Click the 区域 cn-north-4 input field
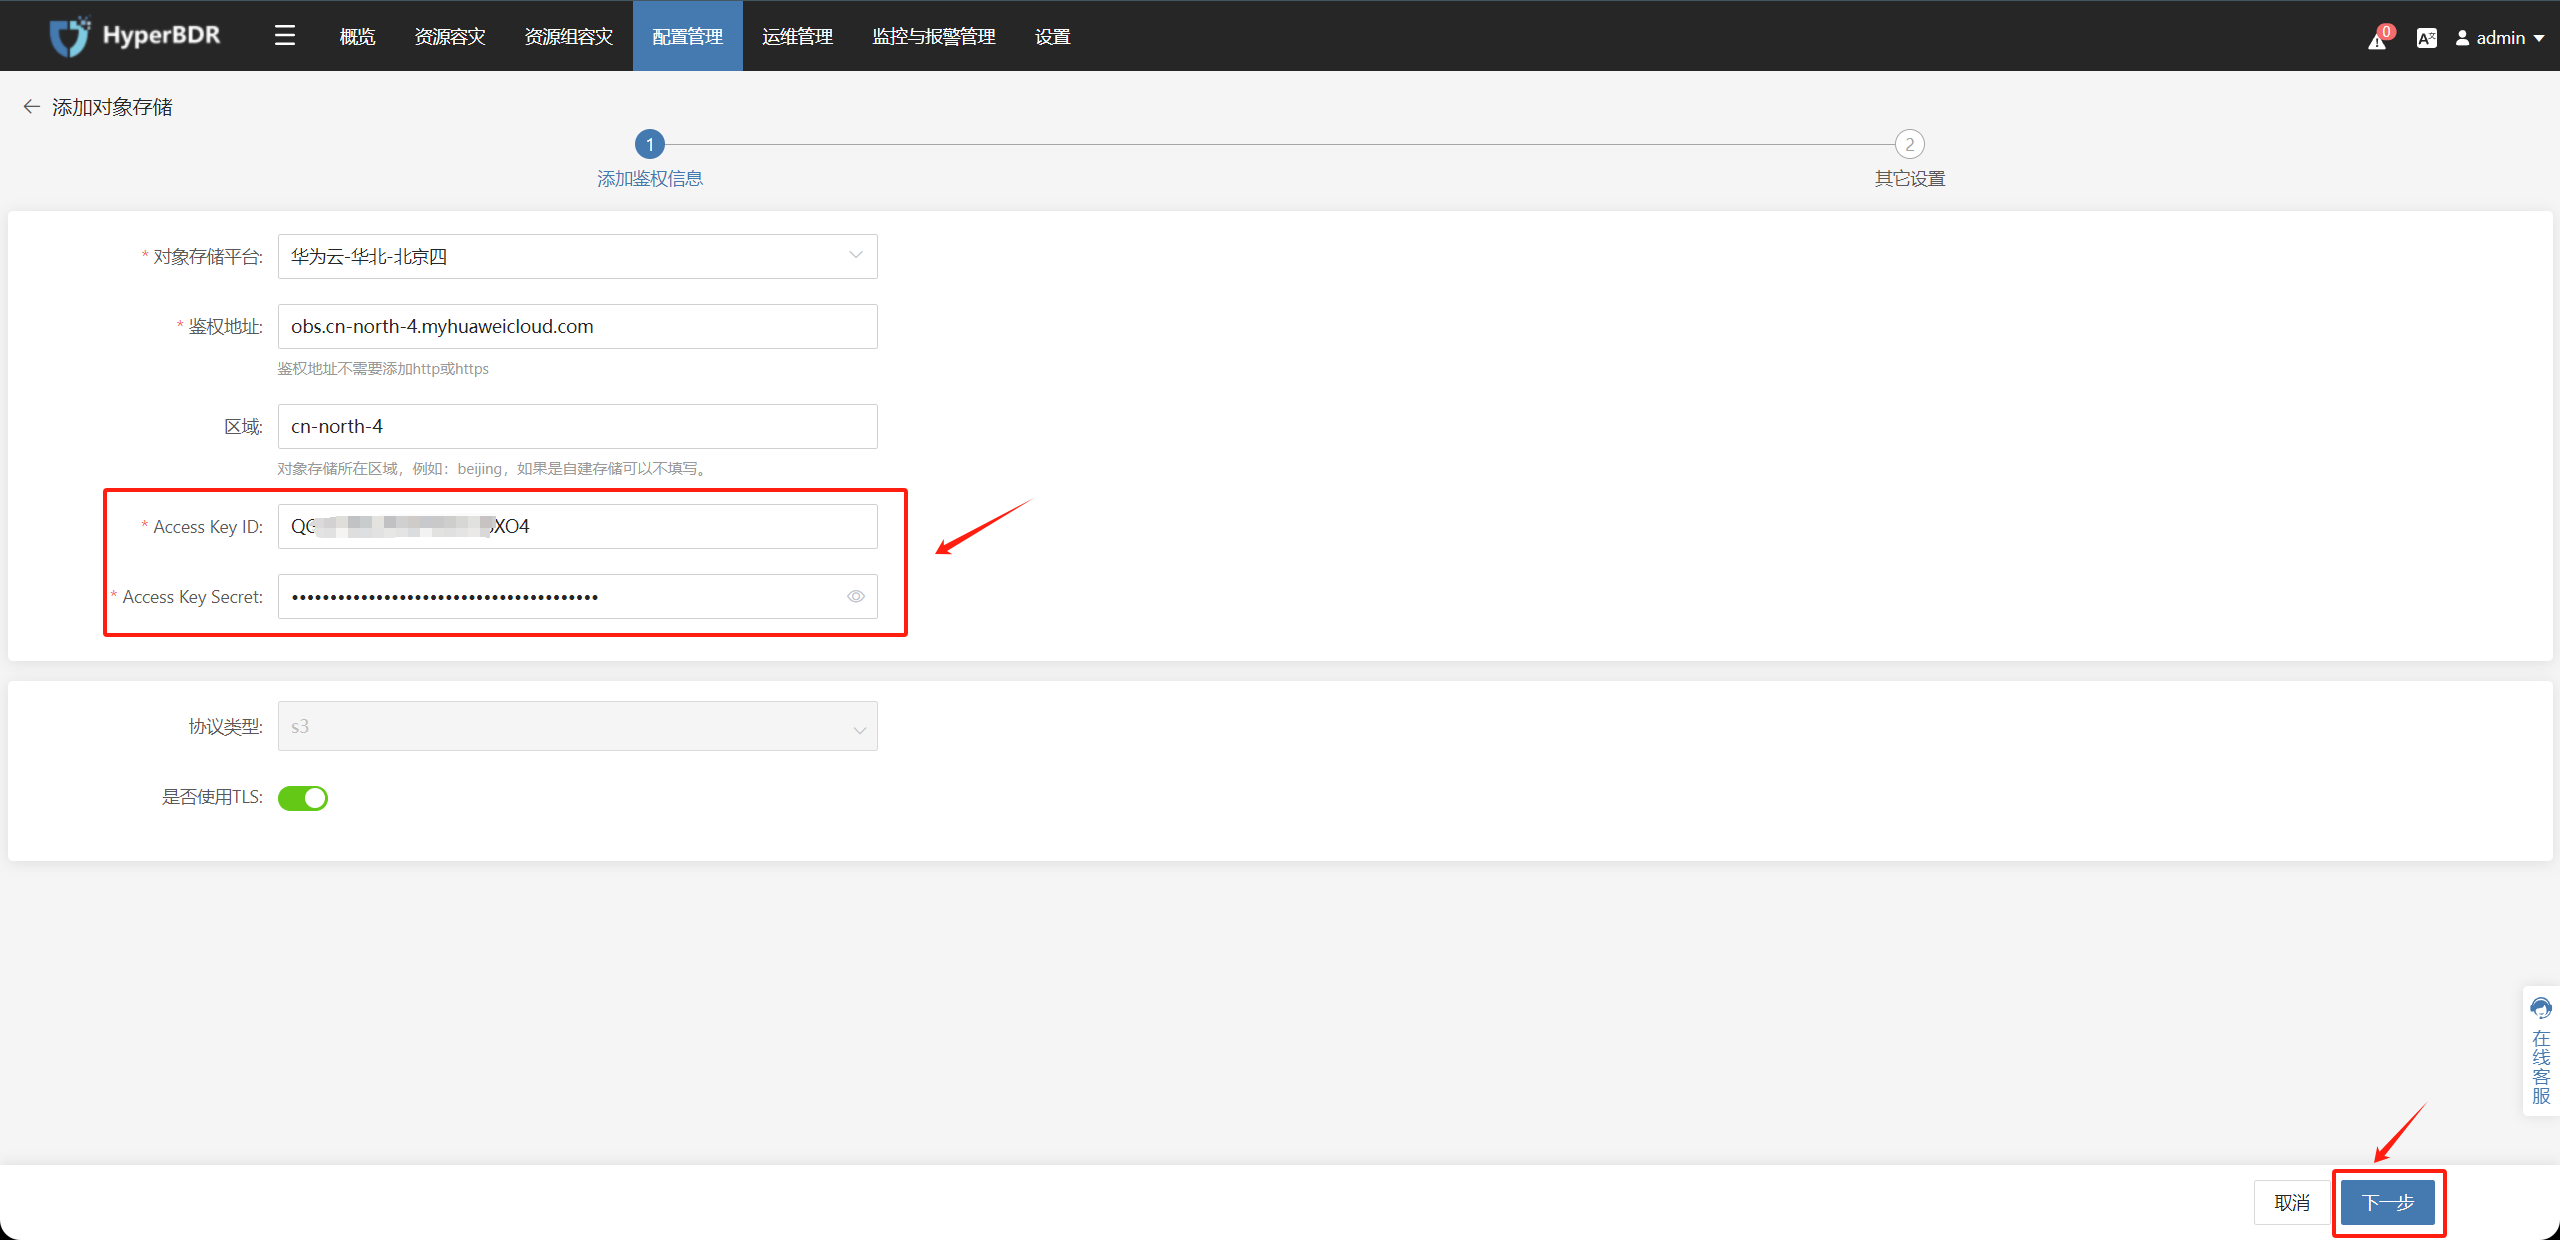 [x=578, y=426]
